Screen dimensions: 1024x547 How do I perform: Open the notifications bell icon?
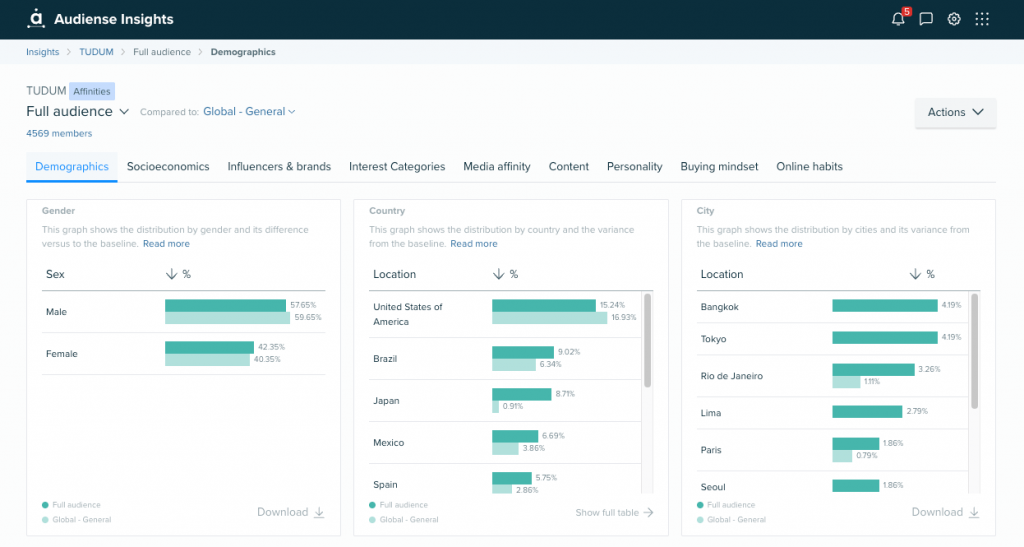899,19
